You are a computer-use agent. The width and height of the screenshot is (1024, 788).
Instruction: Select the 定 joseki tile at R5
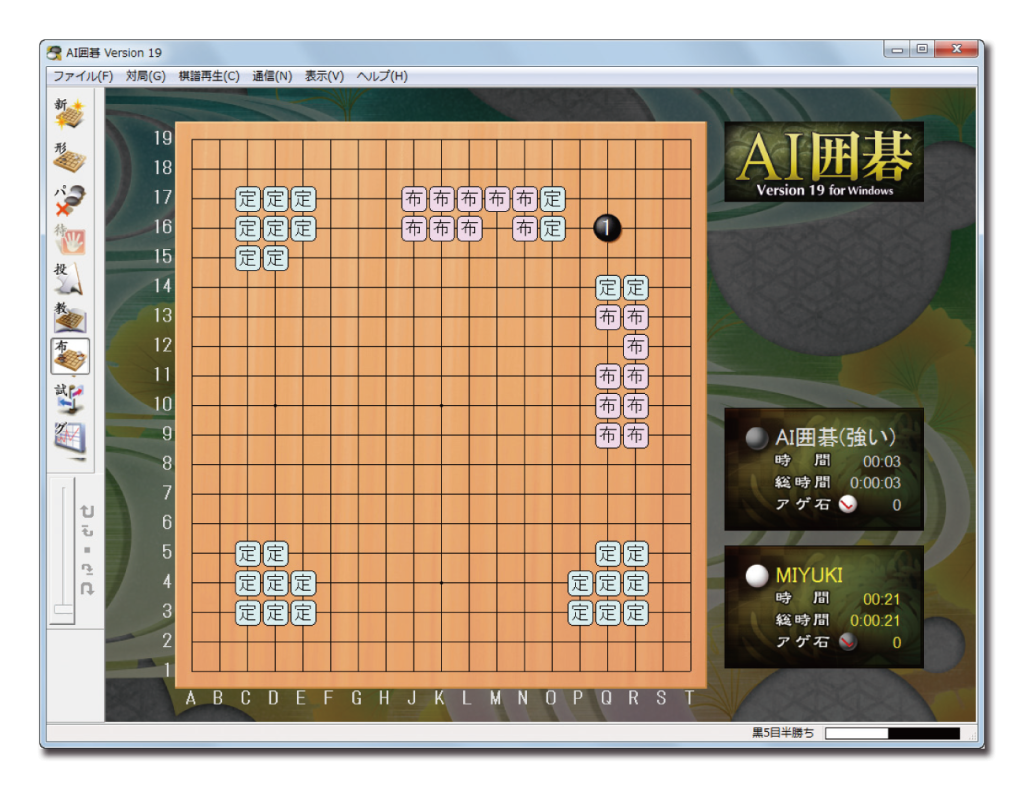pos(635,554)
